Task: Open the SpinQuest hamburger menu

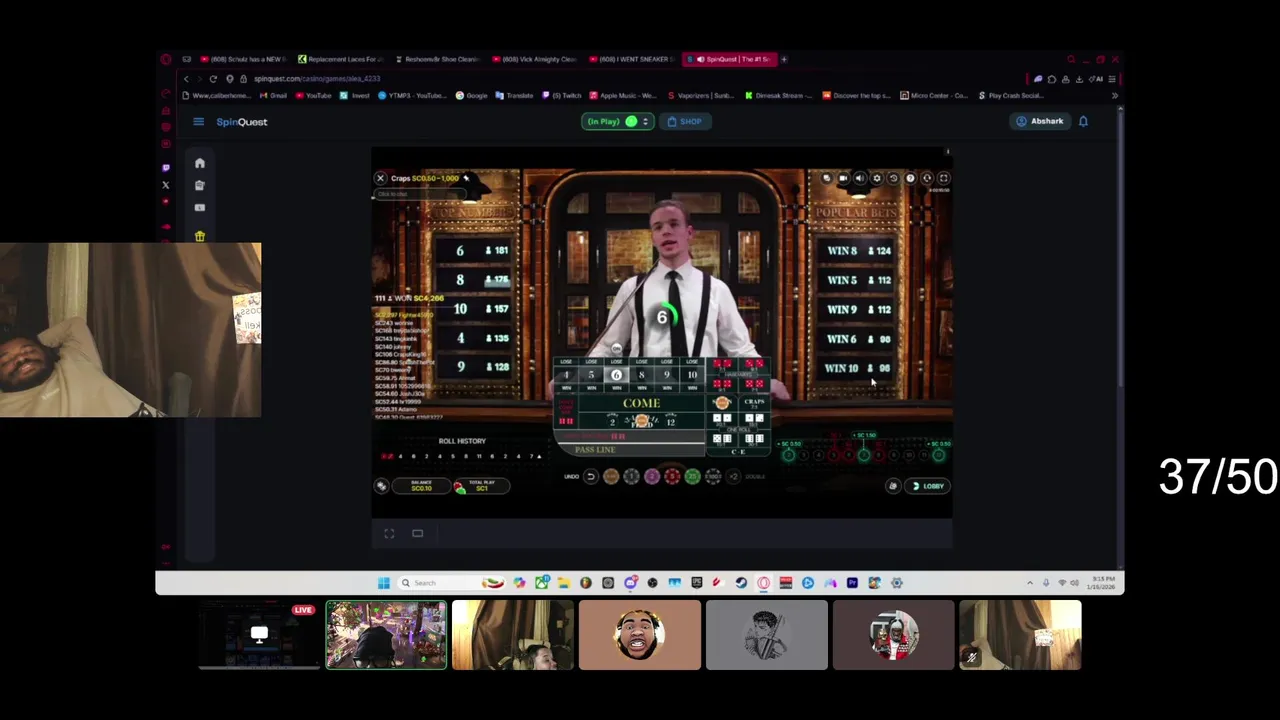Action: pyautogui.click(x=198, y=122)
